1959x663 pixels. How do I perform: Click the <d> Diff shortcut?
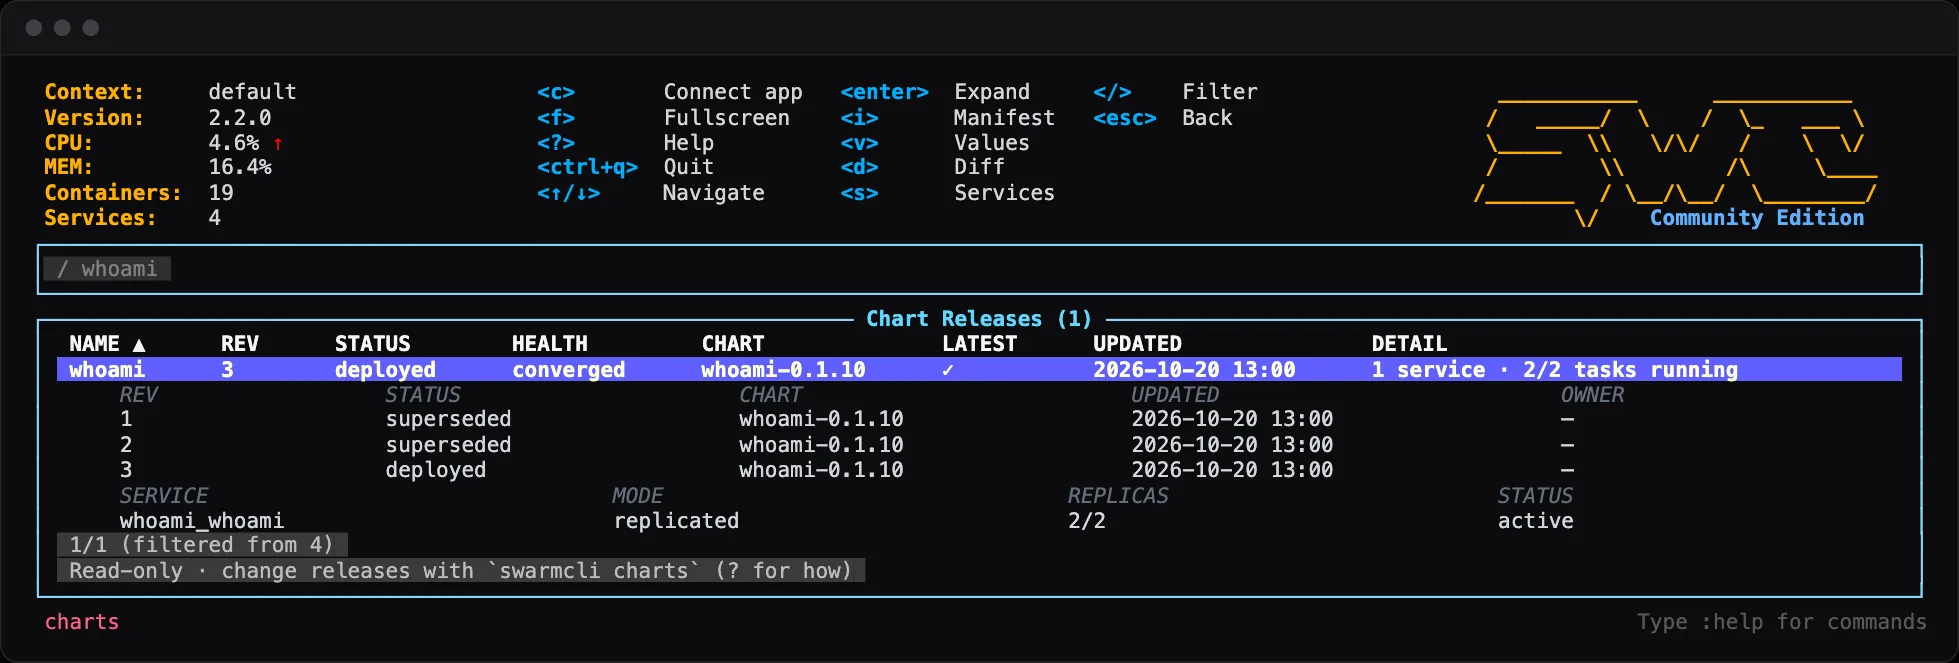pyautogui.click(x=922, y=167)
